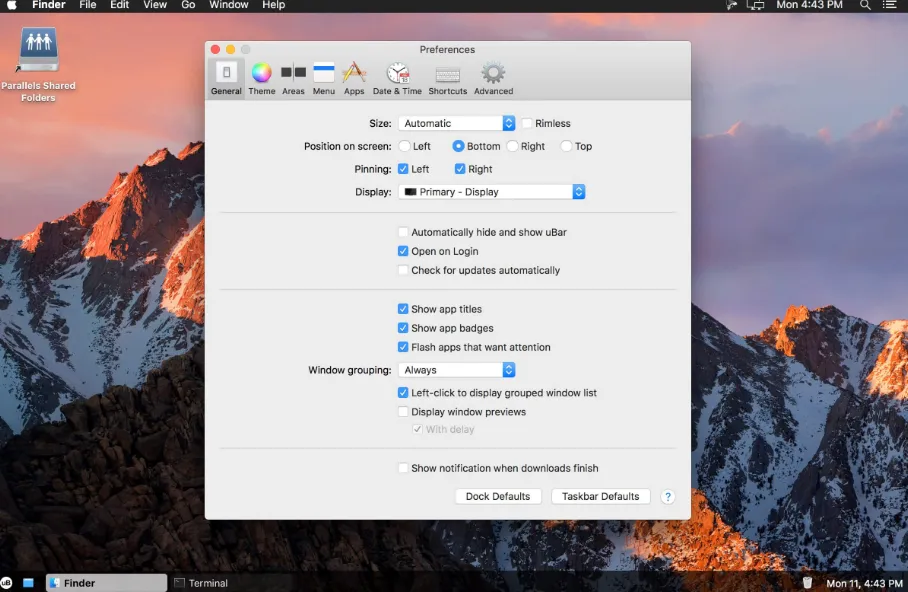Click the uBar logo in taskbar

[x=6, y=583]
